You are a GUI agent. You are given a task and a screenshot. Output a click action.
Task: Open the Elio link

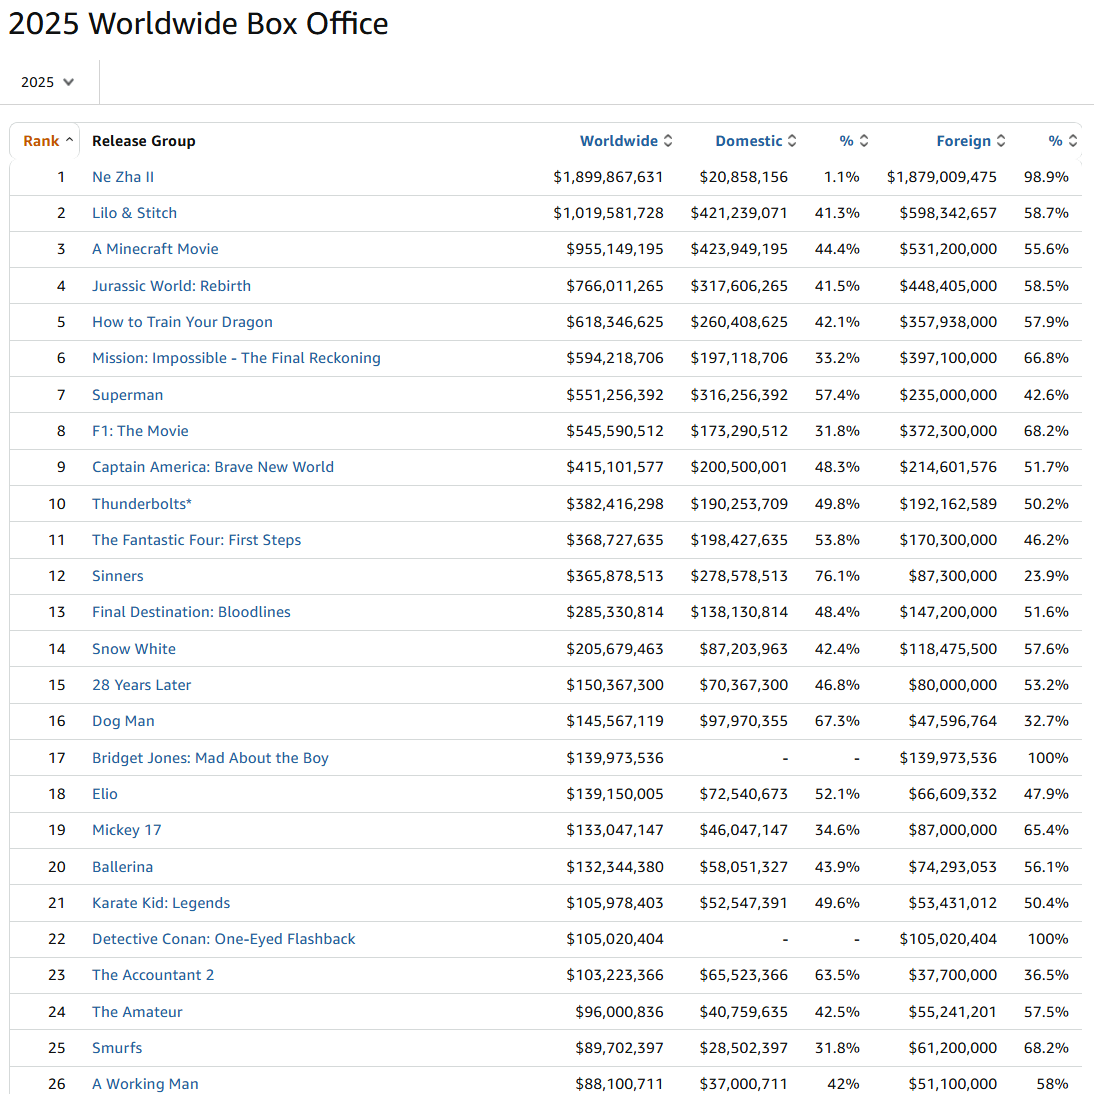point(105,794)
